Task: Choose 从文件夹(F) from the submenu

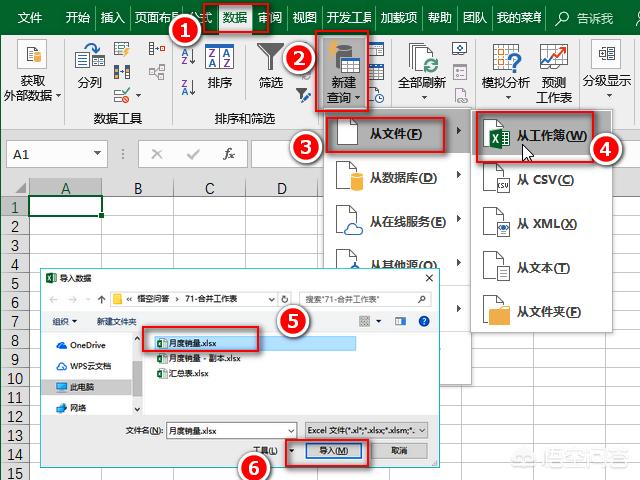Action: tap(541, 312)
